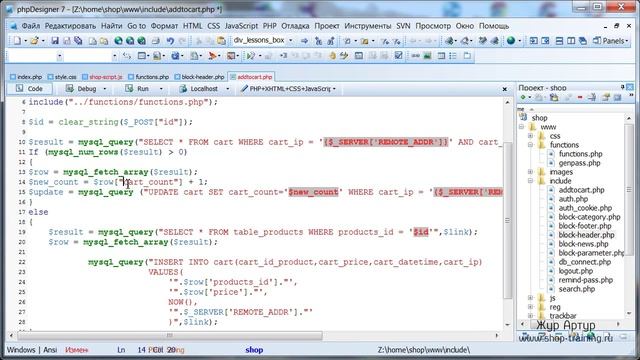Open the div_lessons_box combo box dropdown

(291, 40)
